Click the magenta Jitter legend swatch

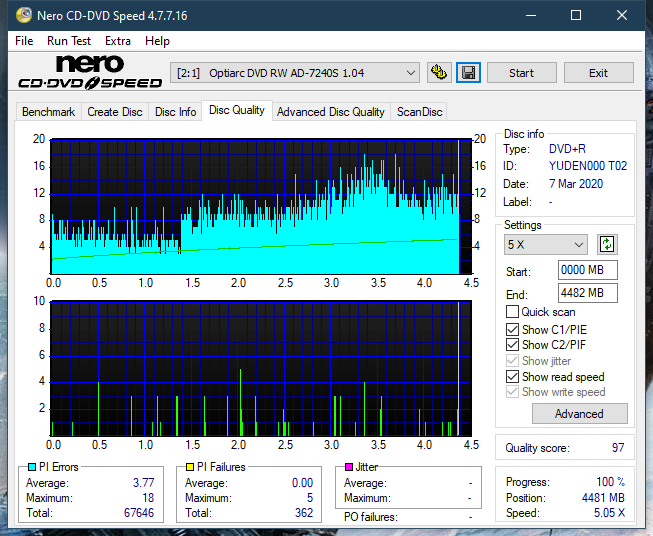point(349,467)
